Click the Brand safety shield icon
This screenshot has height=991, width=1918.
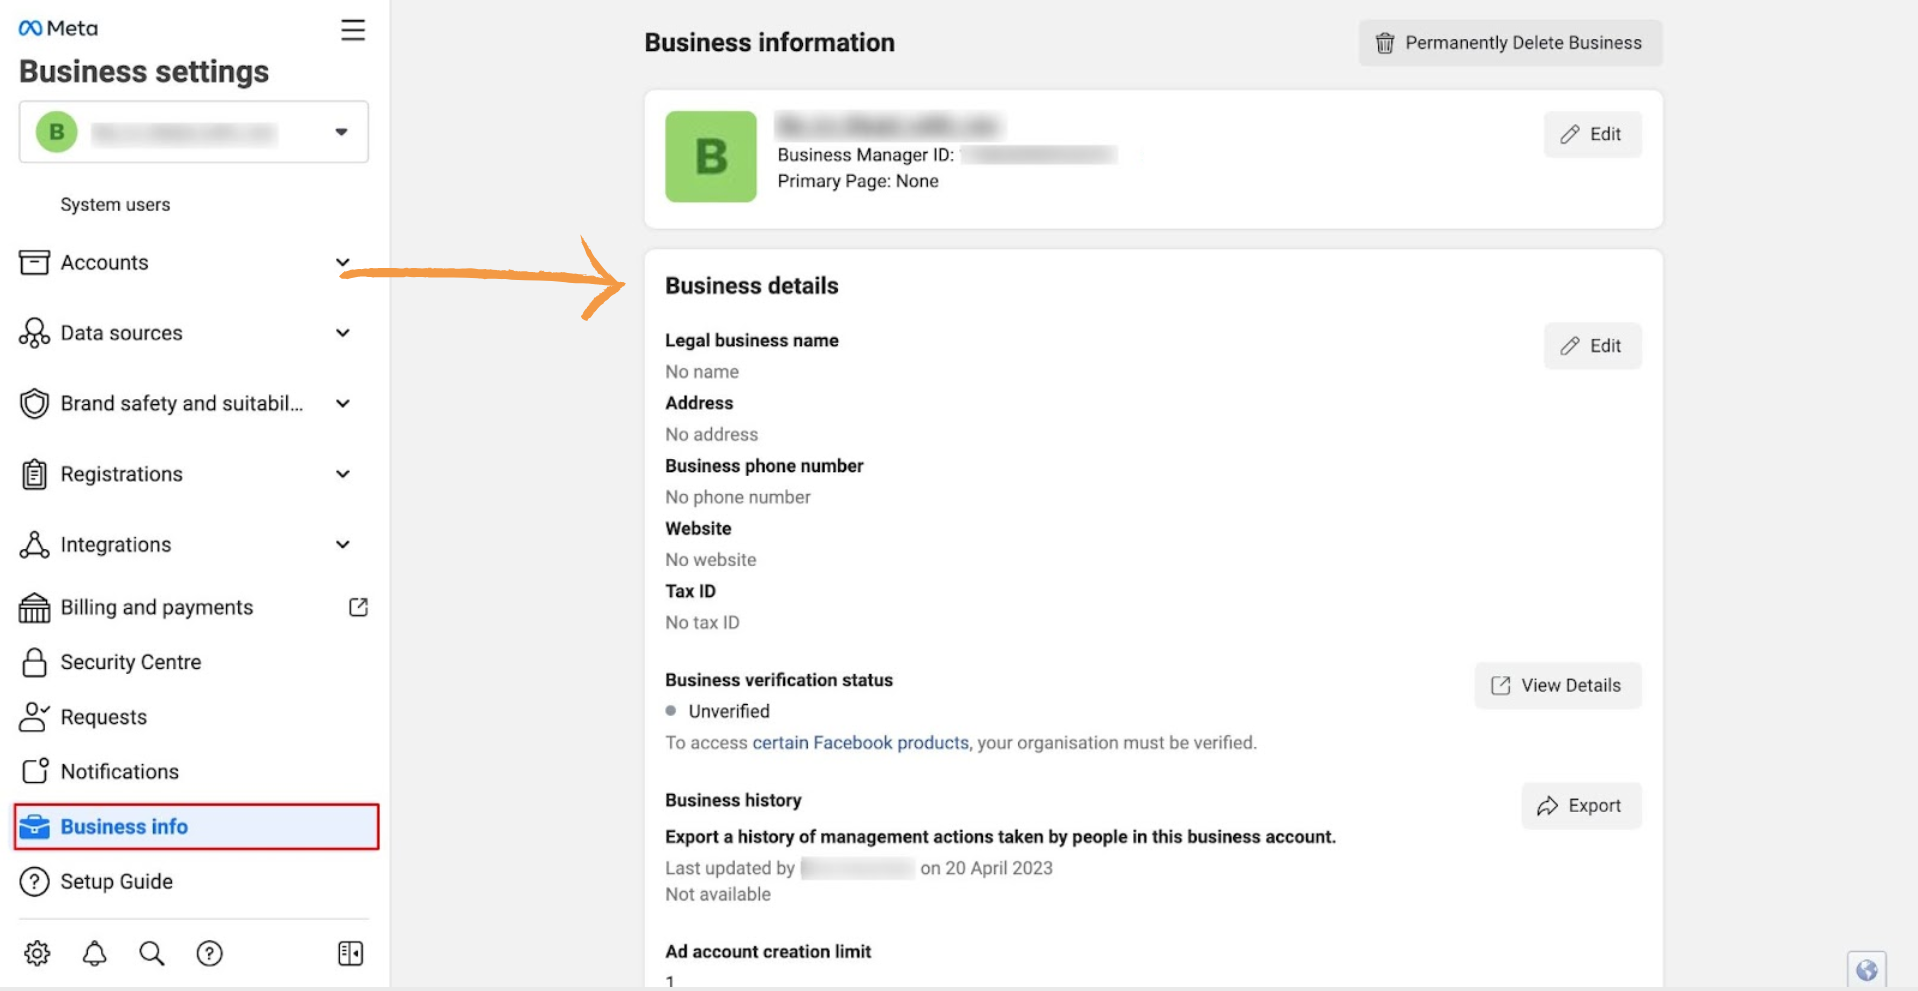(x=34, y=403)
